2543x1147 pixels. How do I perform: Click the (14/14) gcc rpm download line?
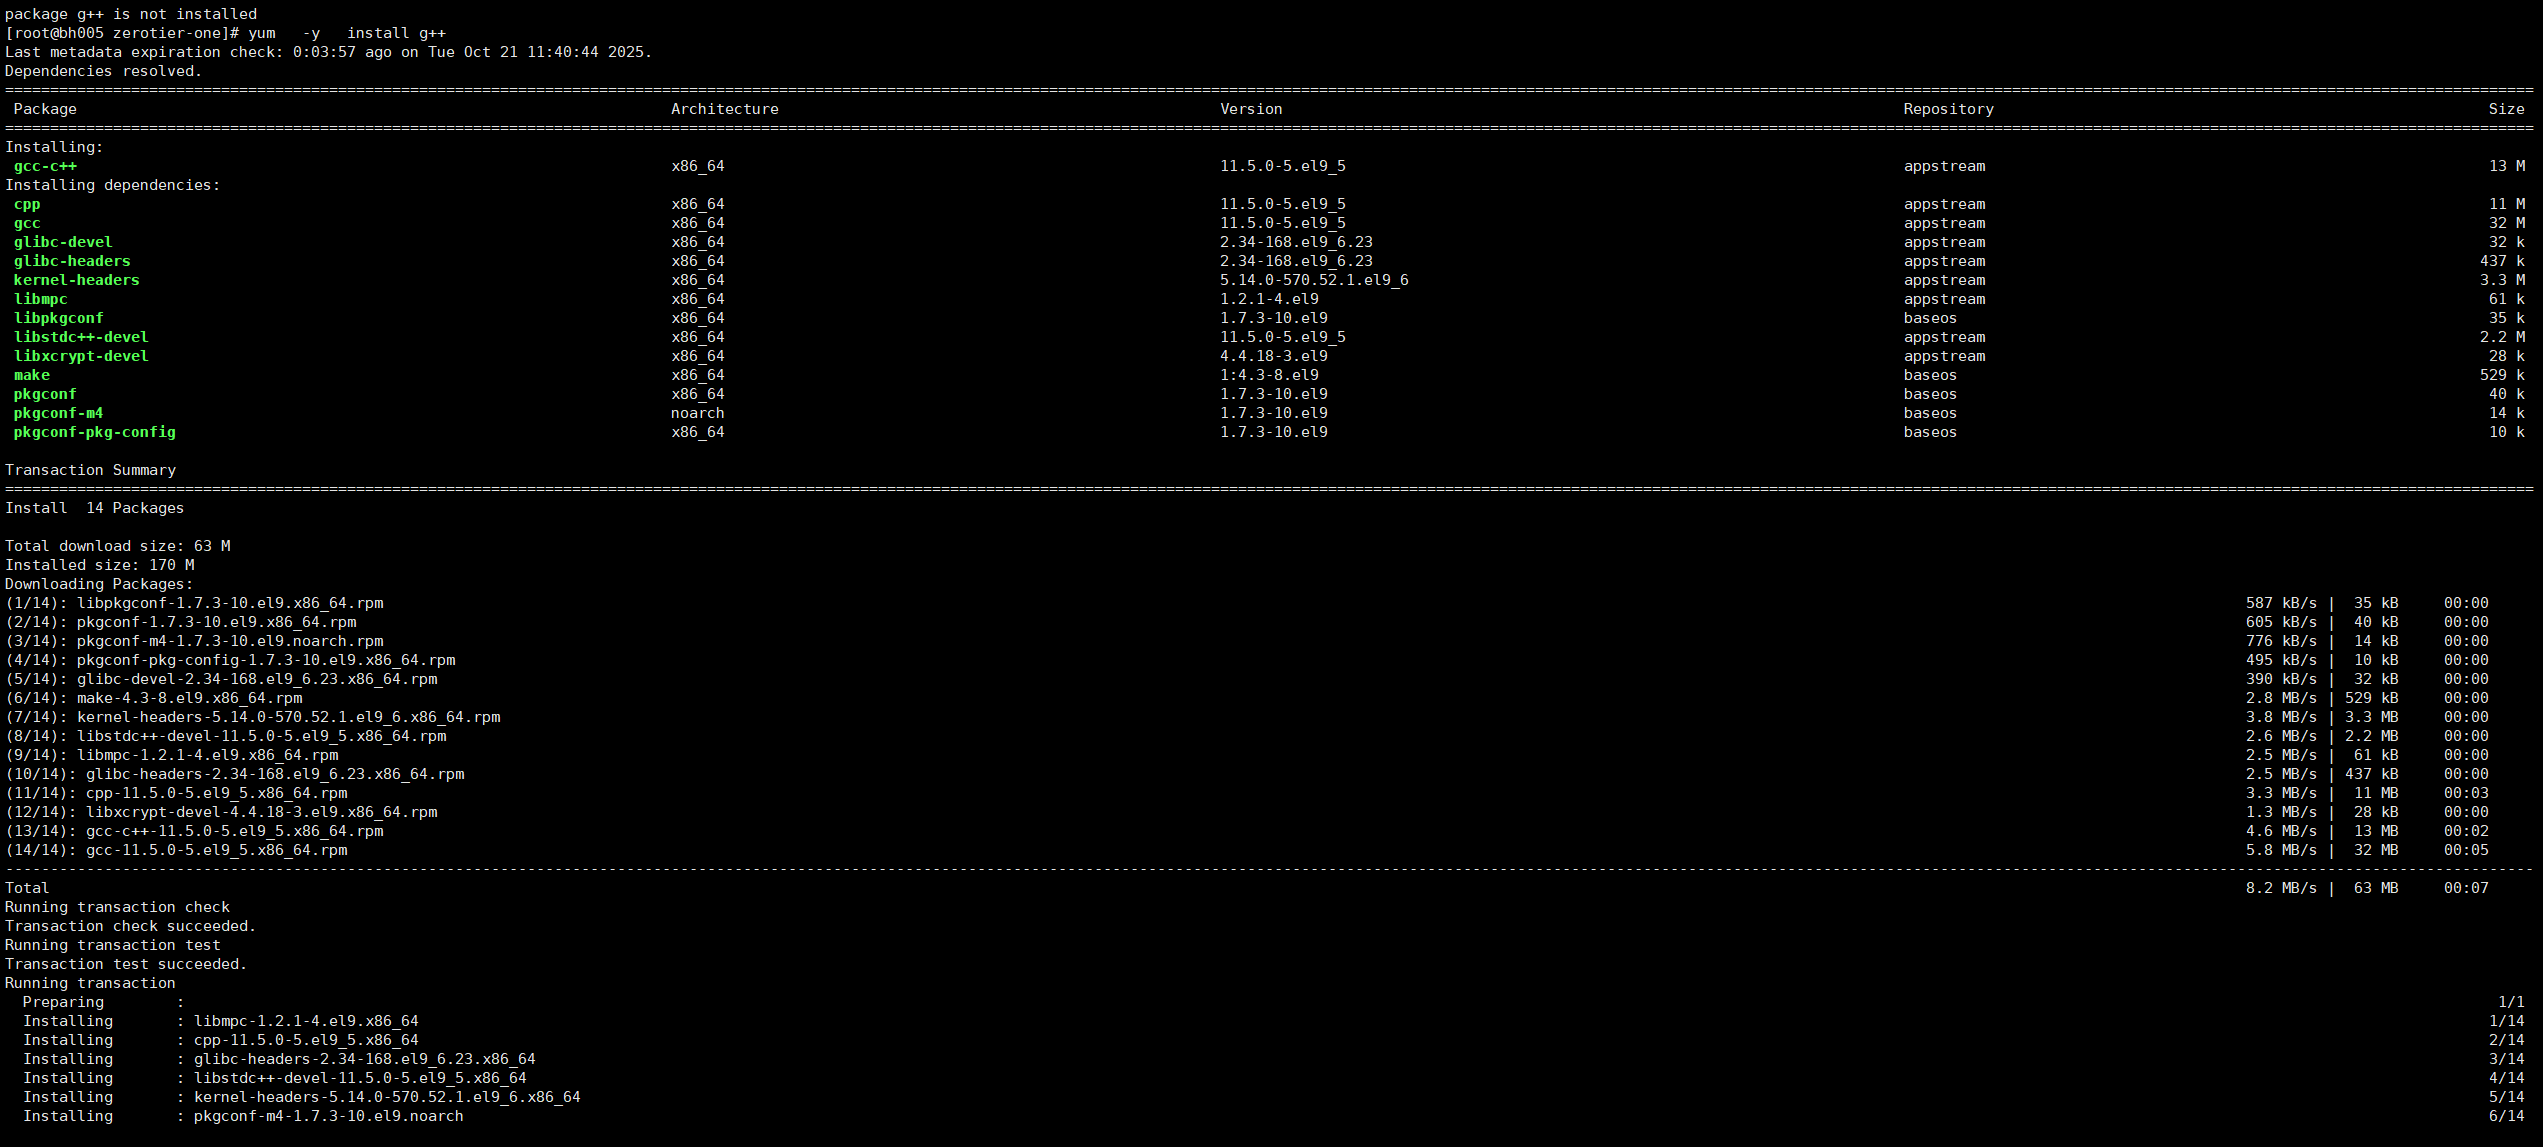176,850
